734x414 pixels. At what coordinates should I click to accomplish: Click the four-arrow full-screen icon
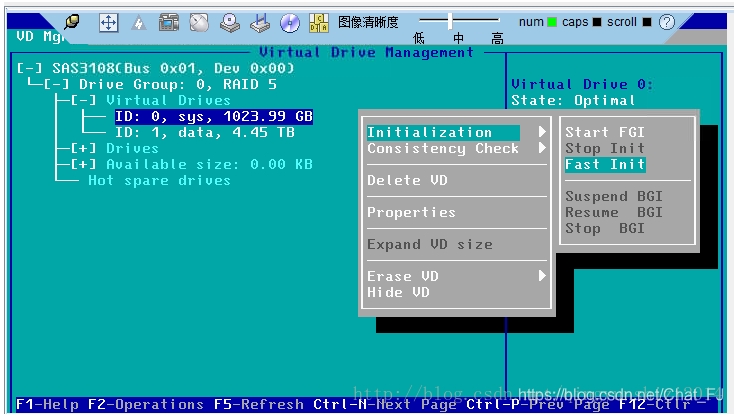click(108, 22)
